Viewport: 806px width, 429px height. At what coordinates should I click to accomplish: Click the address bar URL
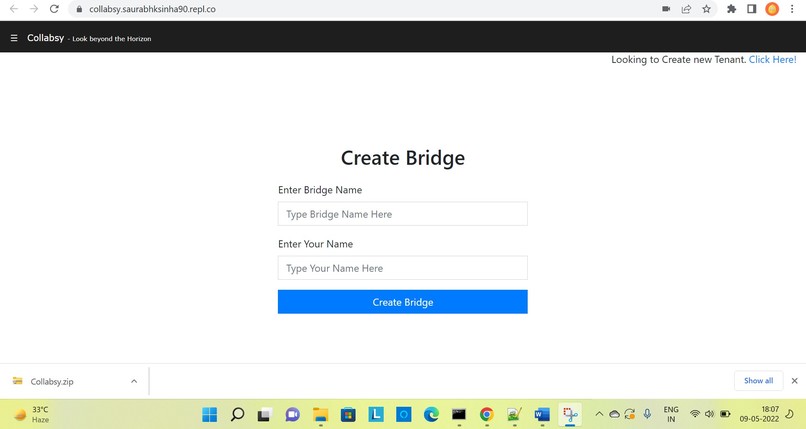pos(152,9)
